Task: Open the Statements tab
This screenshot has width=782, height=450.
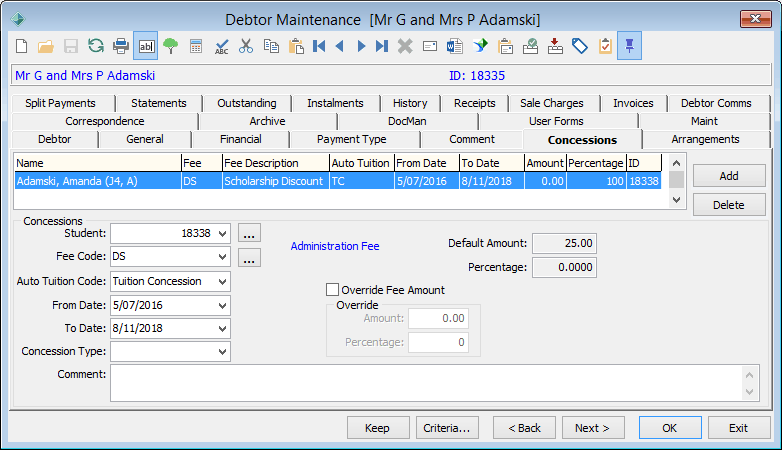Action: click(159, 103)
